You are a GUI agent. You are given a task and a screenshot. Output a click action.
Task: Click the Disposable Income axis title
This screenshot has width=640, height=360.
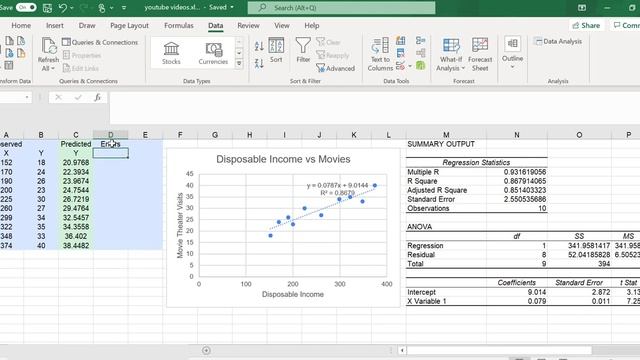[x=293, y=294]
